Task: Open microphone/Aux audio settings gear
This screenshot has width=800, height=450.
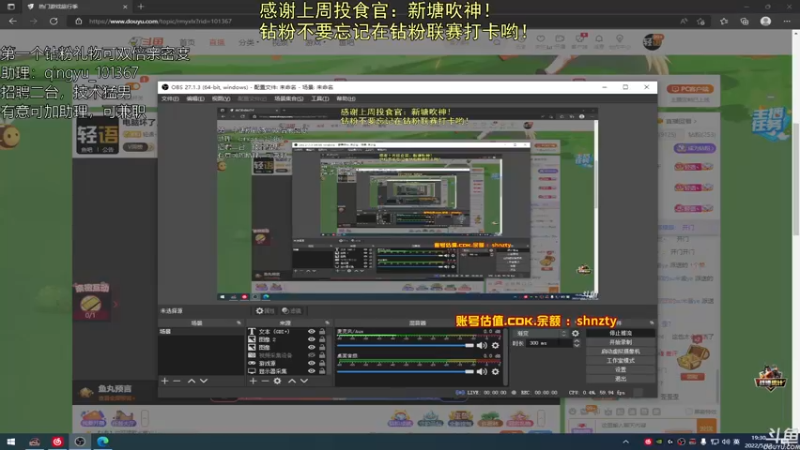Action: [x=495, y=345]
